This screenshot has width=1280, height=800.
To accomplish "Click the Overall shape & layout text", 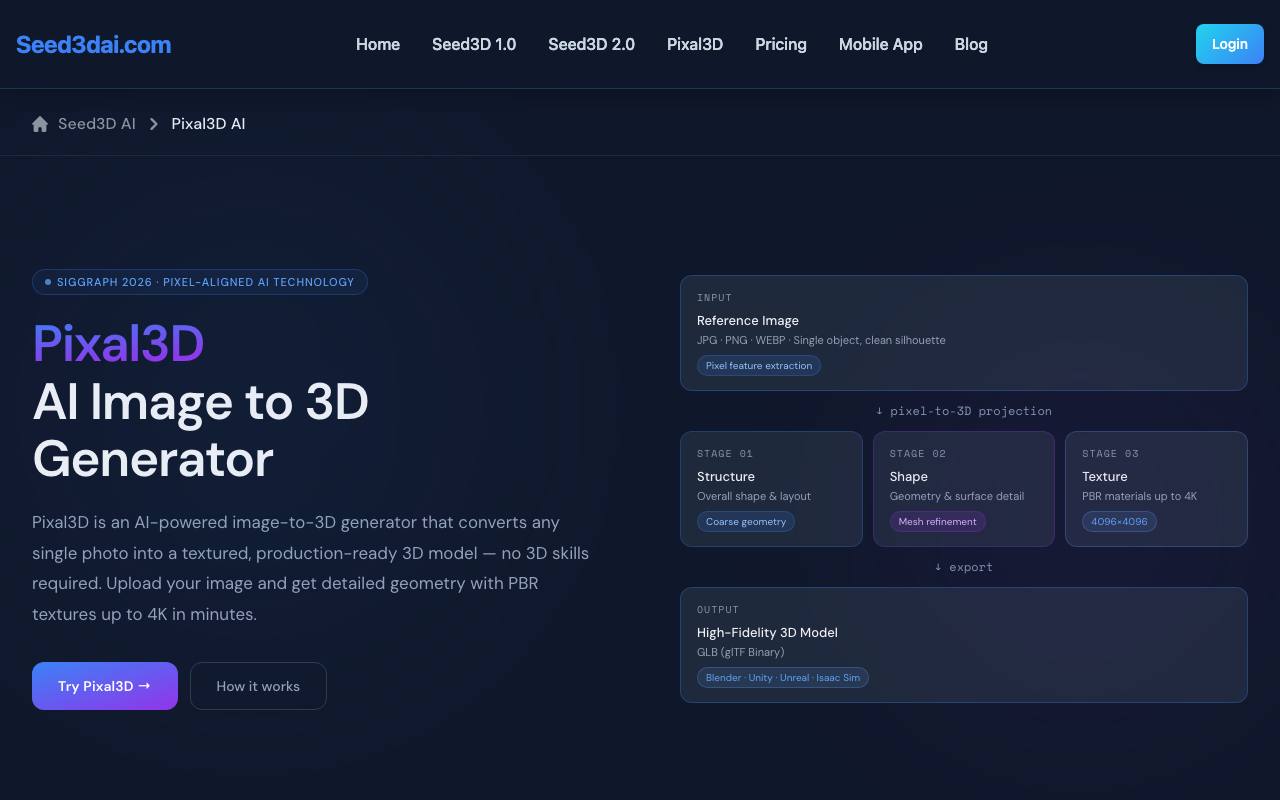I will point(754,496).
